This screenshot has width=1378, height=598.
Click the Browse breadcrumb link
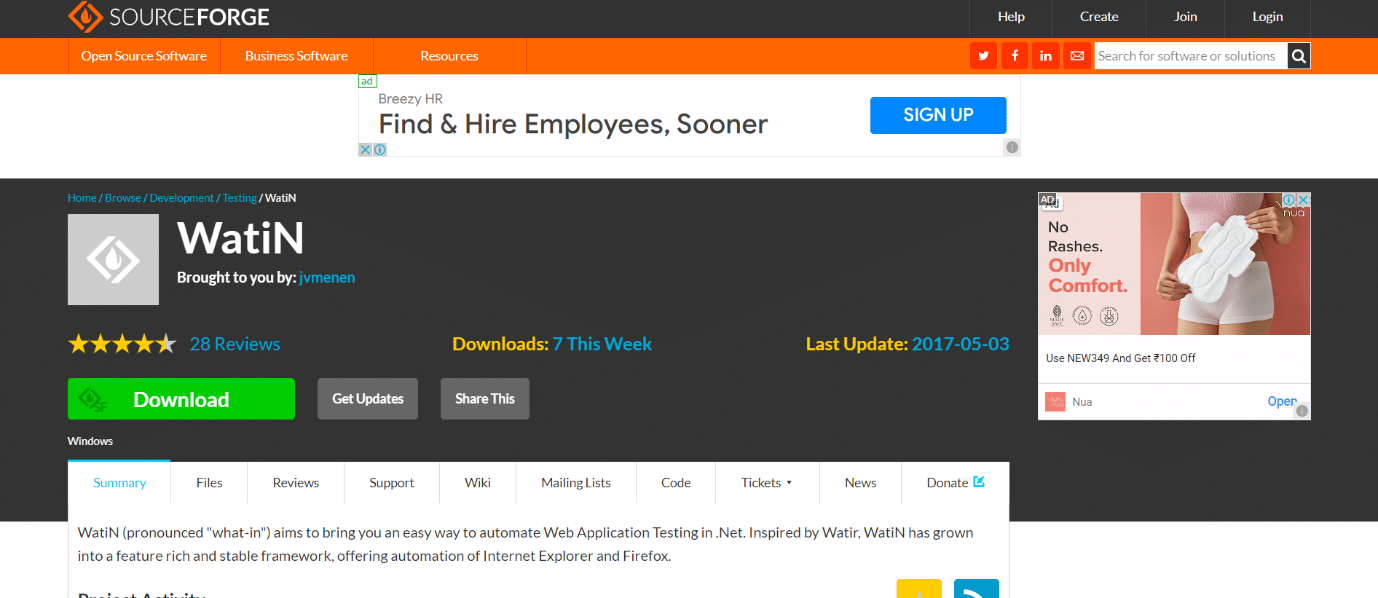click(123, 198)
